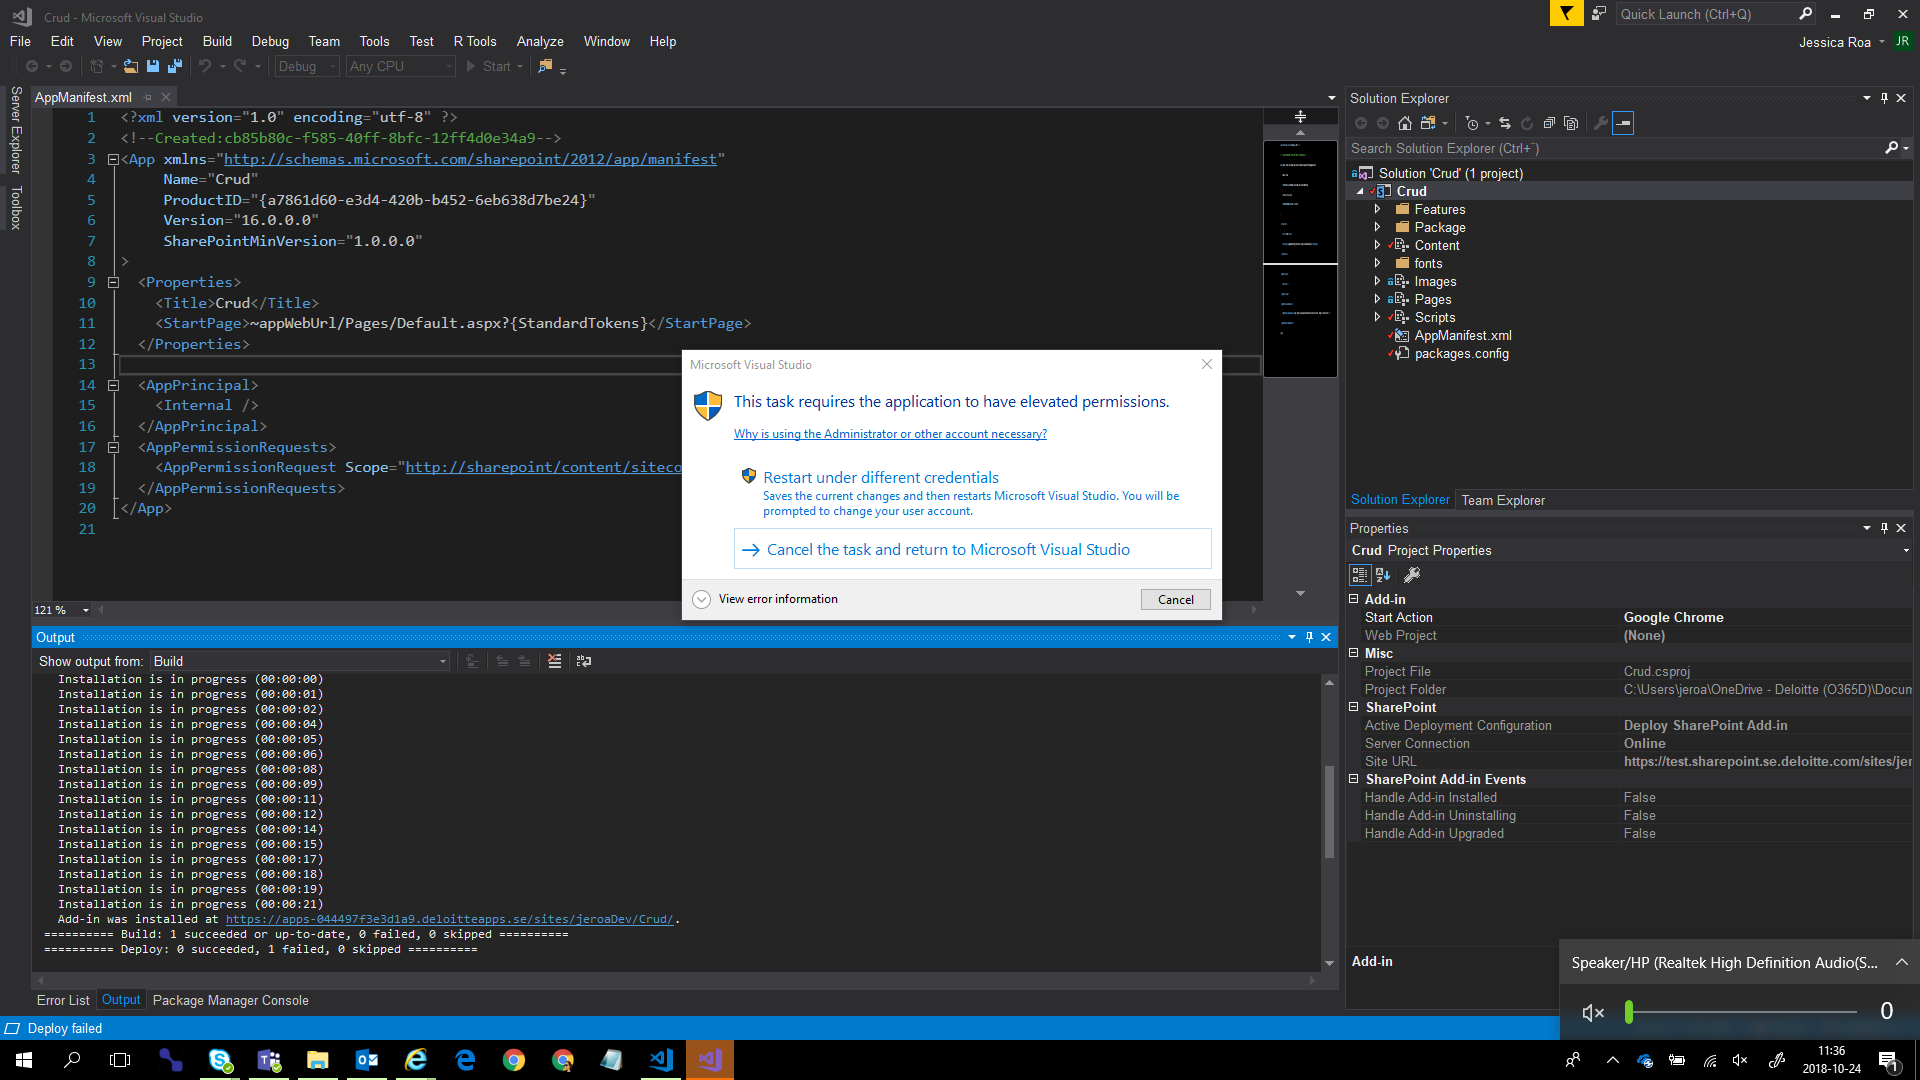1920x1080 pixels.
Task: Open Skype from the Windows taskbar
Action: tap(220, 1060)
